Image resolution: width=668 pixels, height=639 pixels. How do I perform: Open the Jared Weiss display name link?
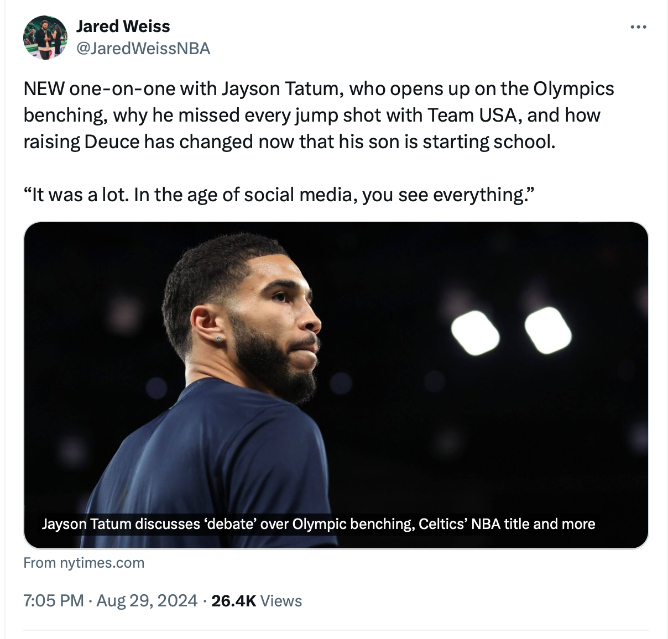[x=123, y=26]
